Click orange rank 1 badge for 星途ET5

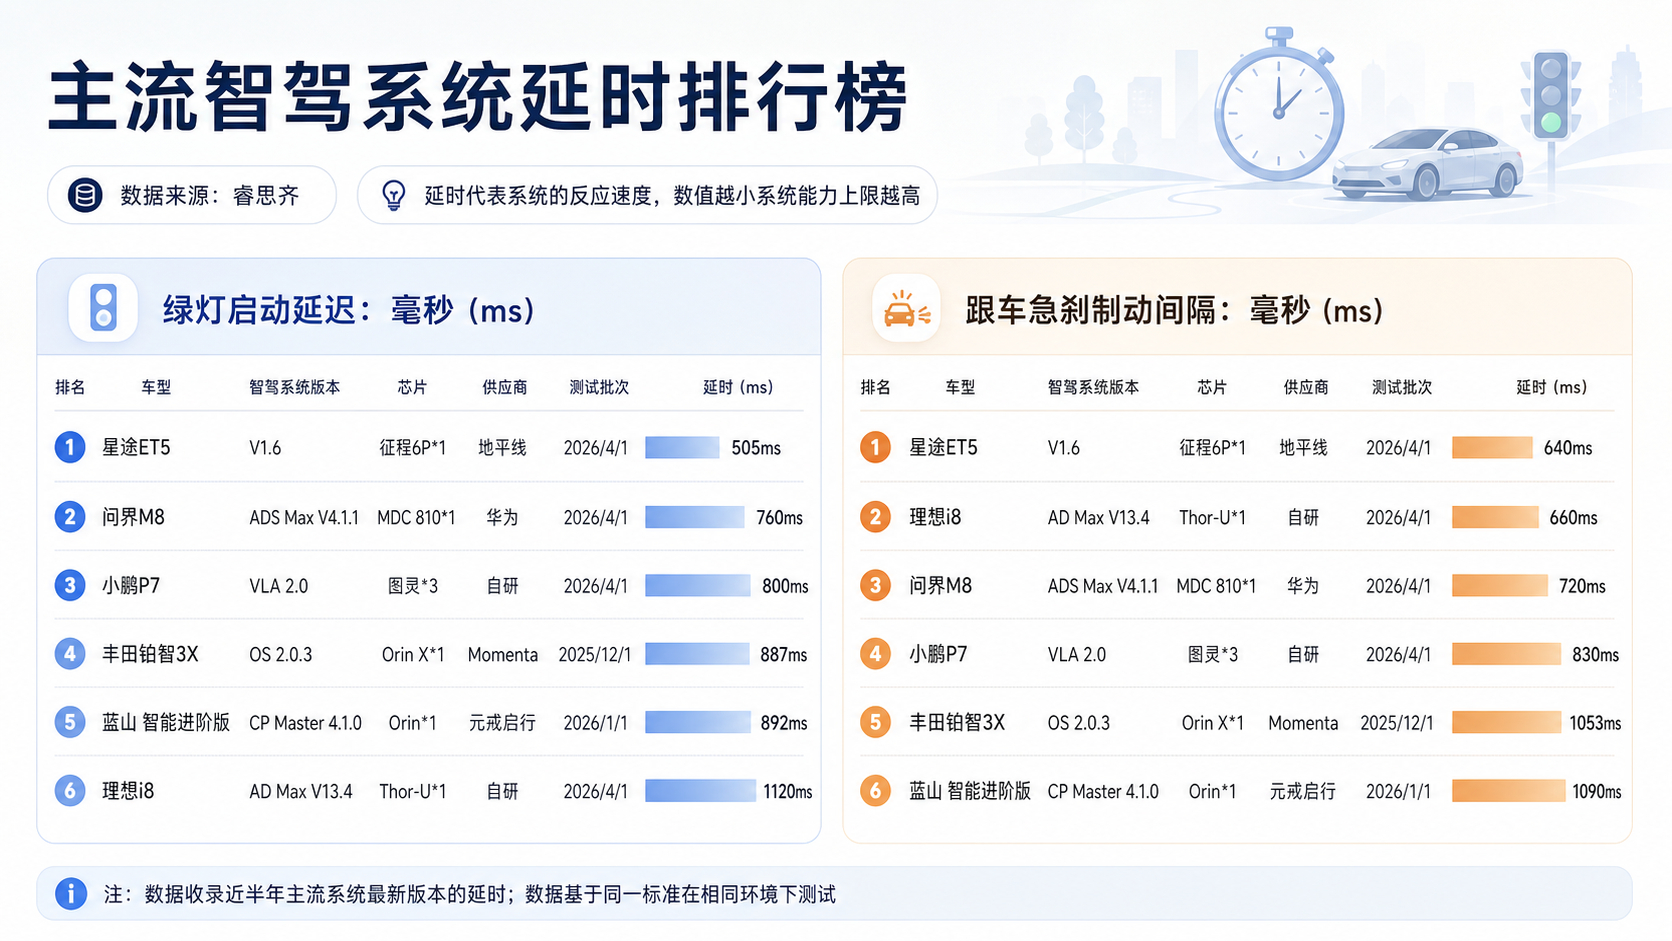875,446
